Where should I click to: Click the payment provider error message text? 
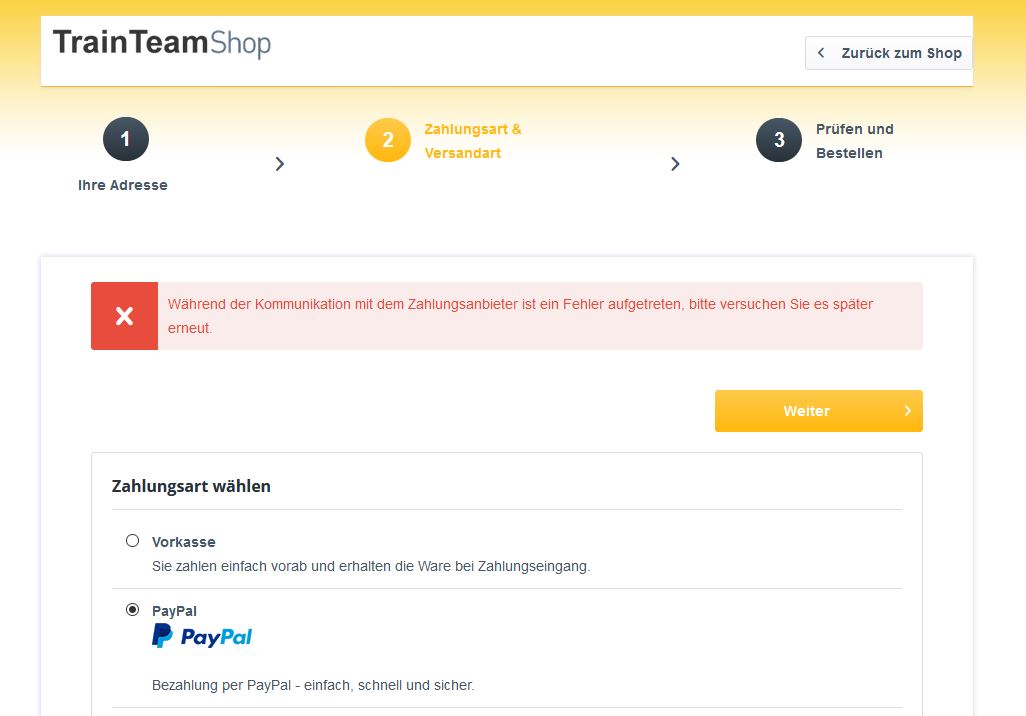(520, 316)
